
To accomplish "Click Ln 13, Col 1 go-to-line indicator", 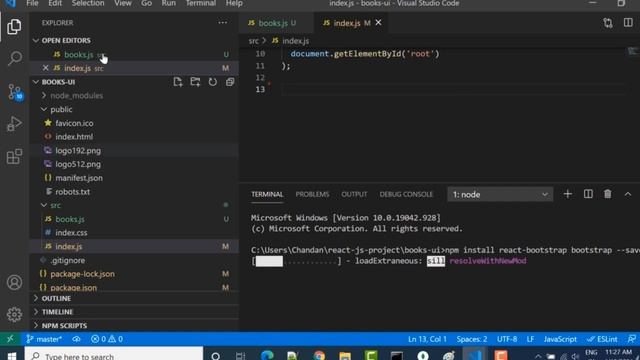I will [427, 339].
